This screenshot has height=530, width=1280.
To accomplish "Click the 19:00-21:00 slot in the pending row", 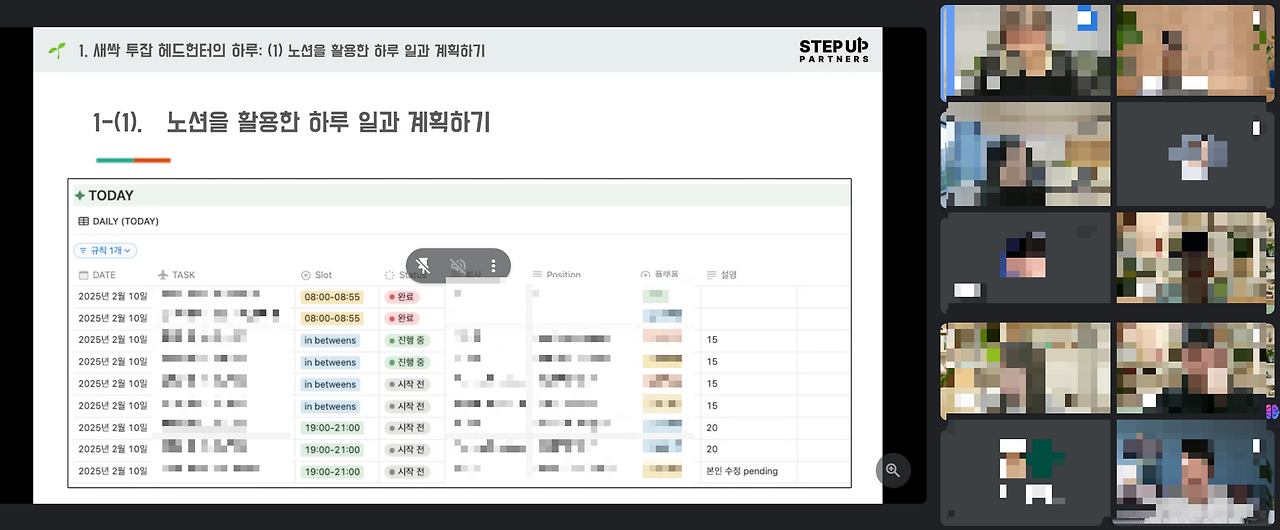I will click(332, 472).
